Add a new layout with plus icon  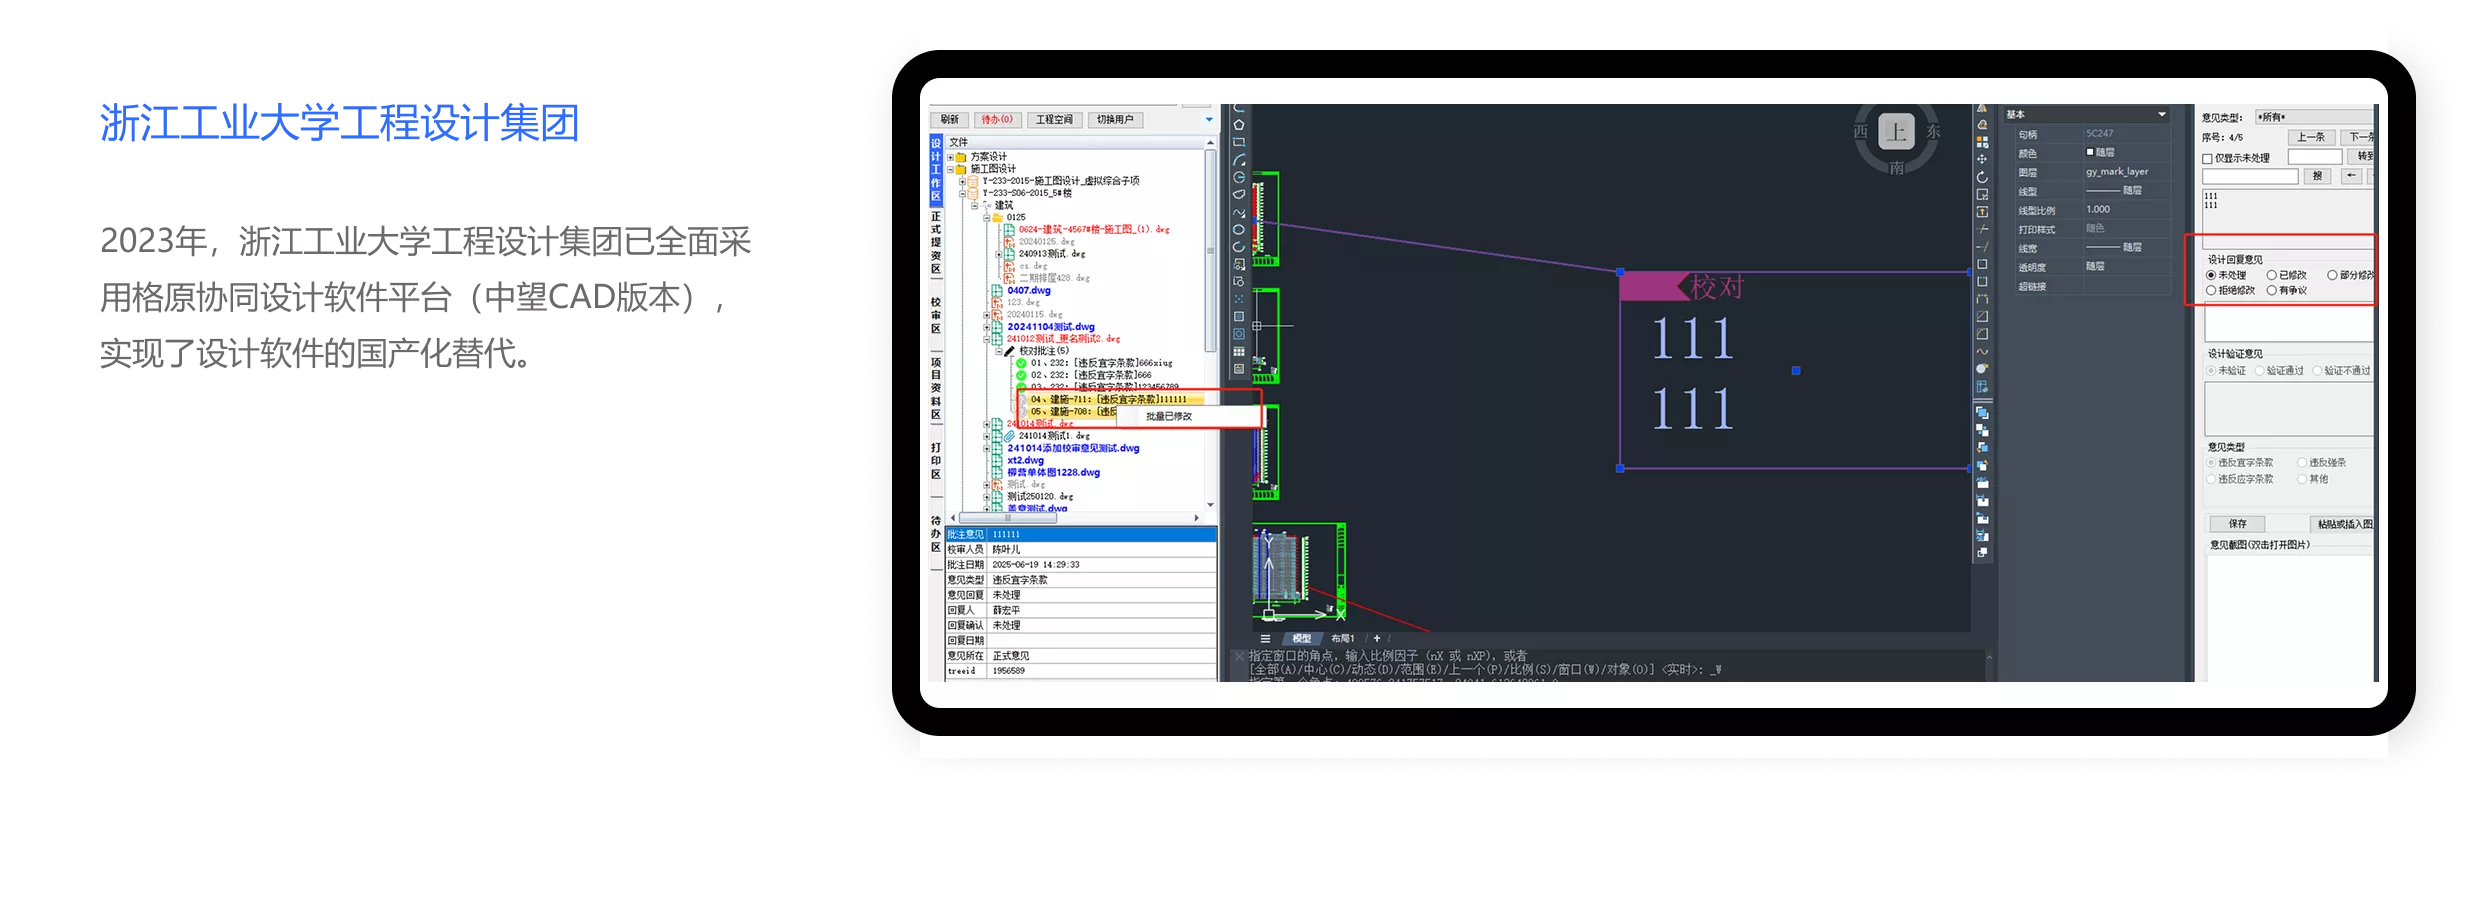(1377, 638)
